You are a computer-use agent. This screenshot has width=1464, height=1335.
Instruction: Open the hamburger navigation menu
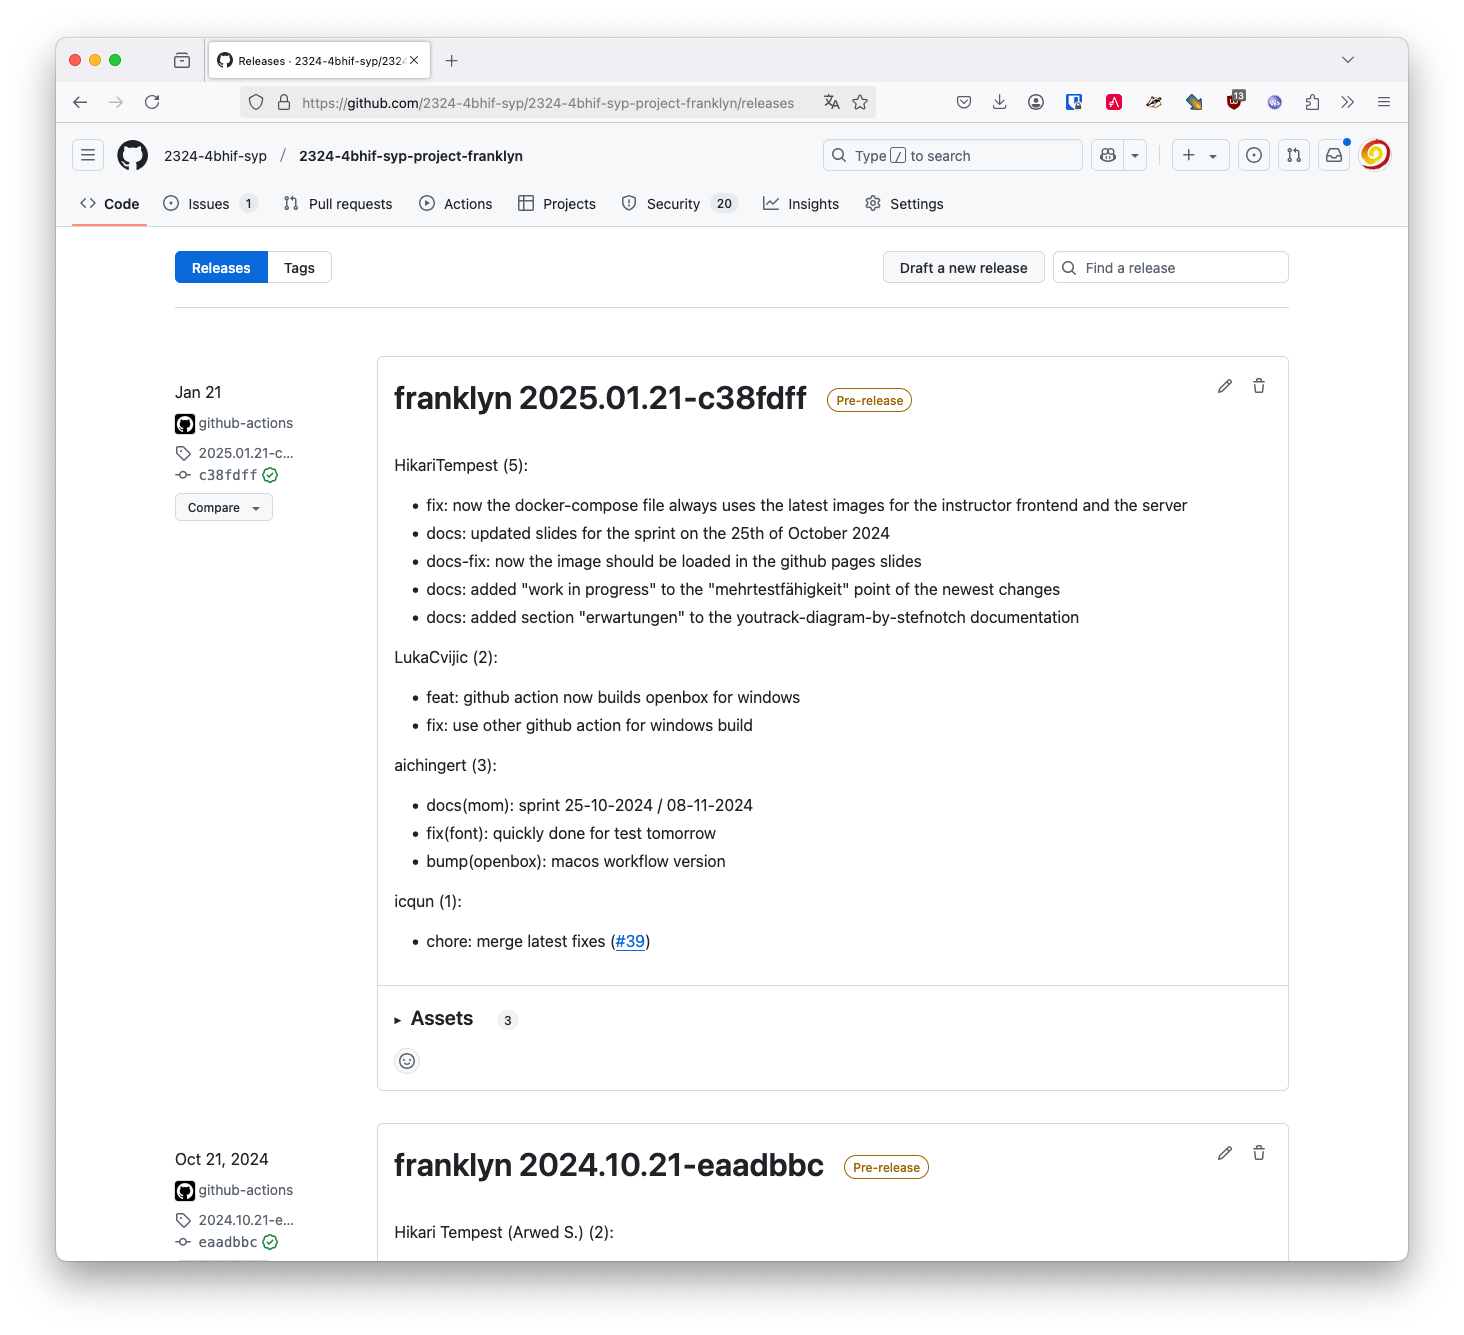tap(88, 155)
